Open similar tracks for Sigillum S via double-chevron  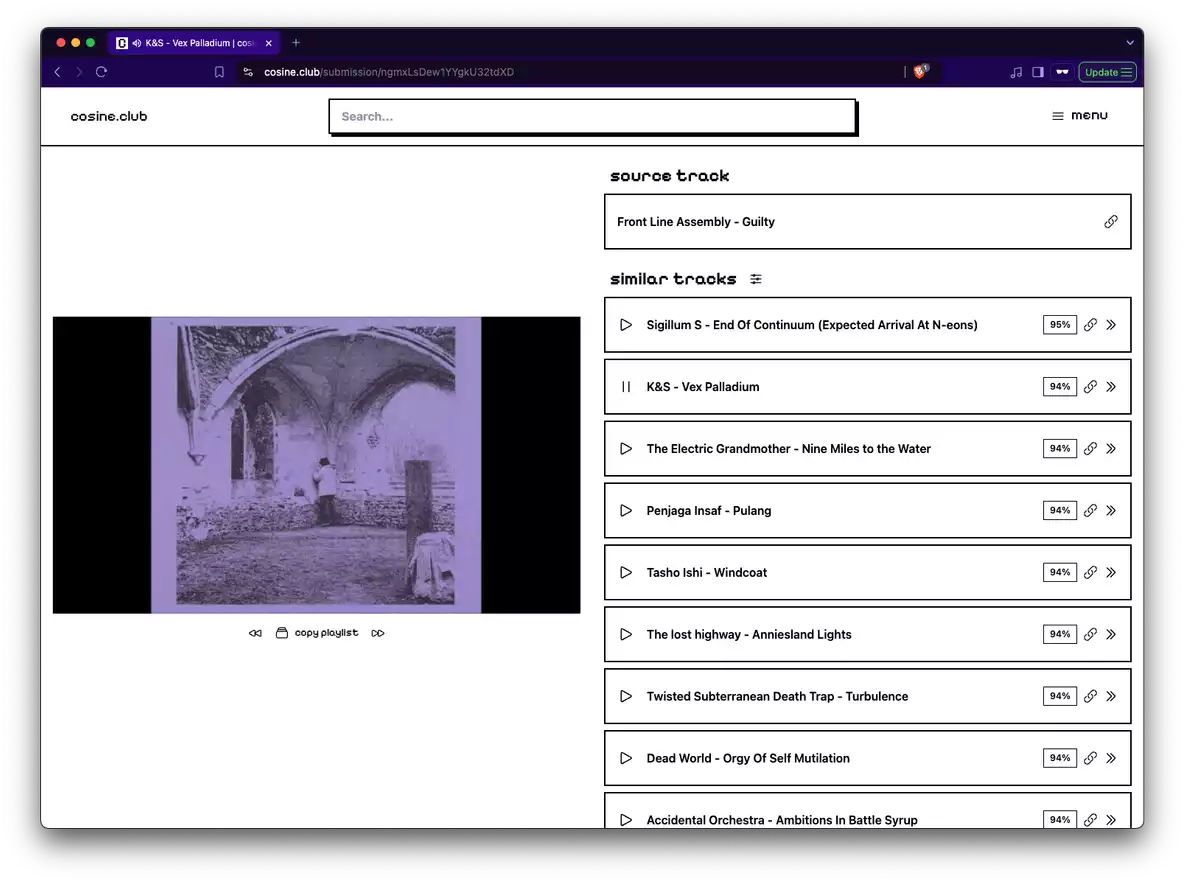click(1111, 325)
